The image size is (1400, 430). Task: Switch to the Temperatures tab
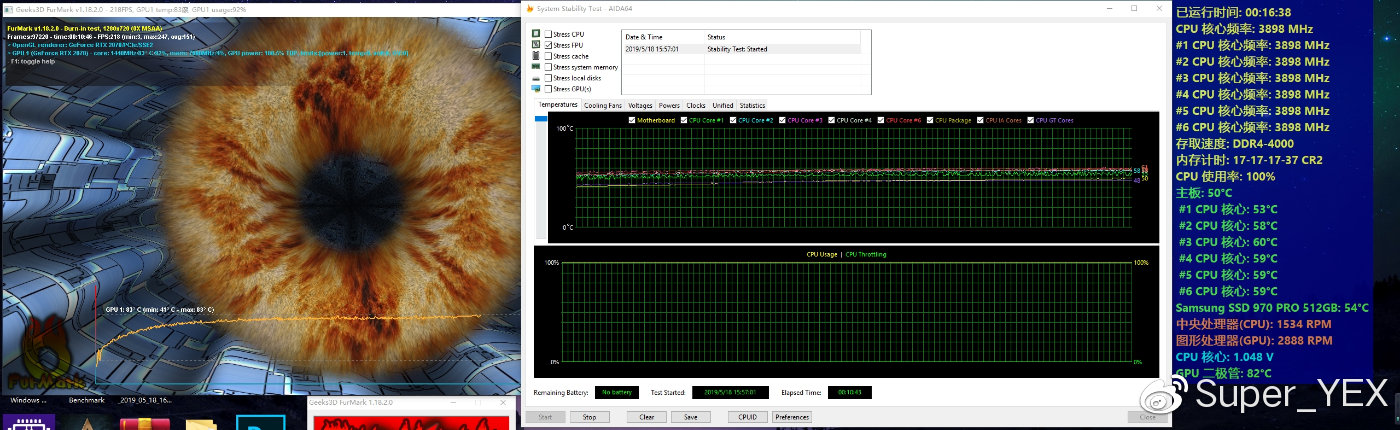coord(558,105)
